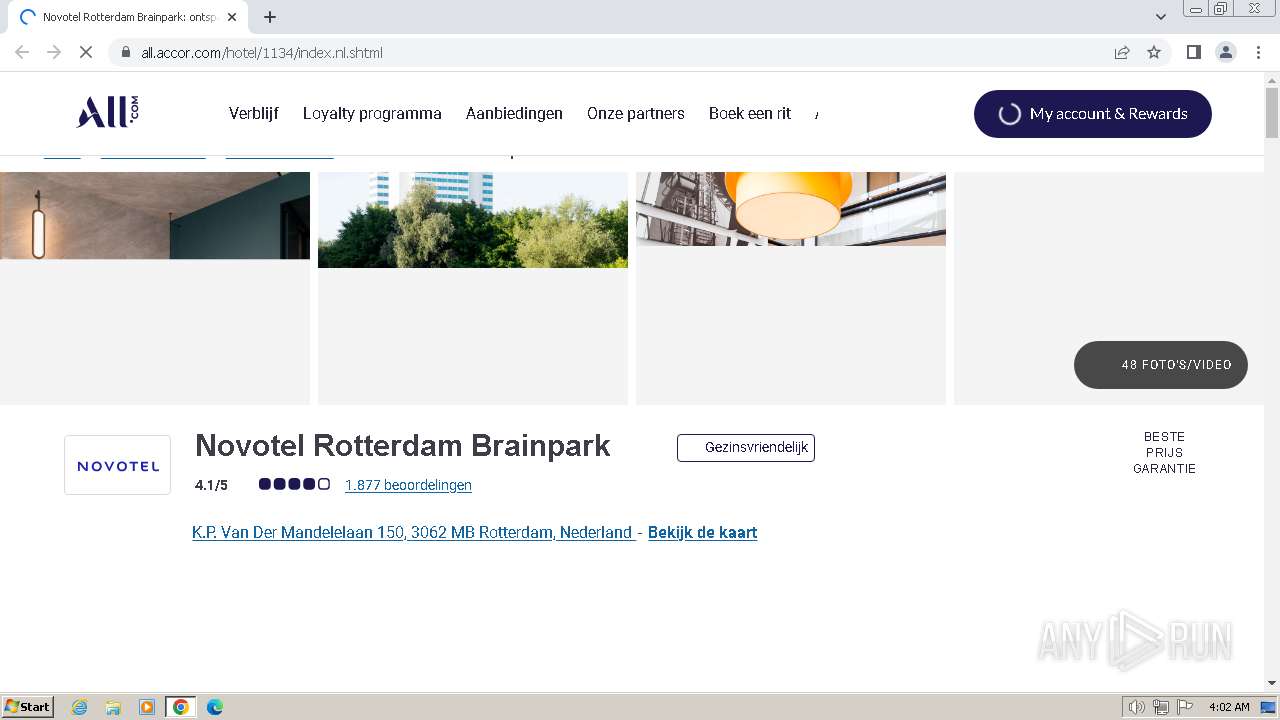Open My account & Rewards
1280x720 pixels.
point(1093,114)
